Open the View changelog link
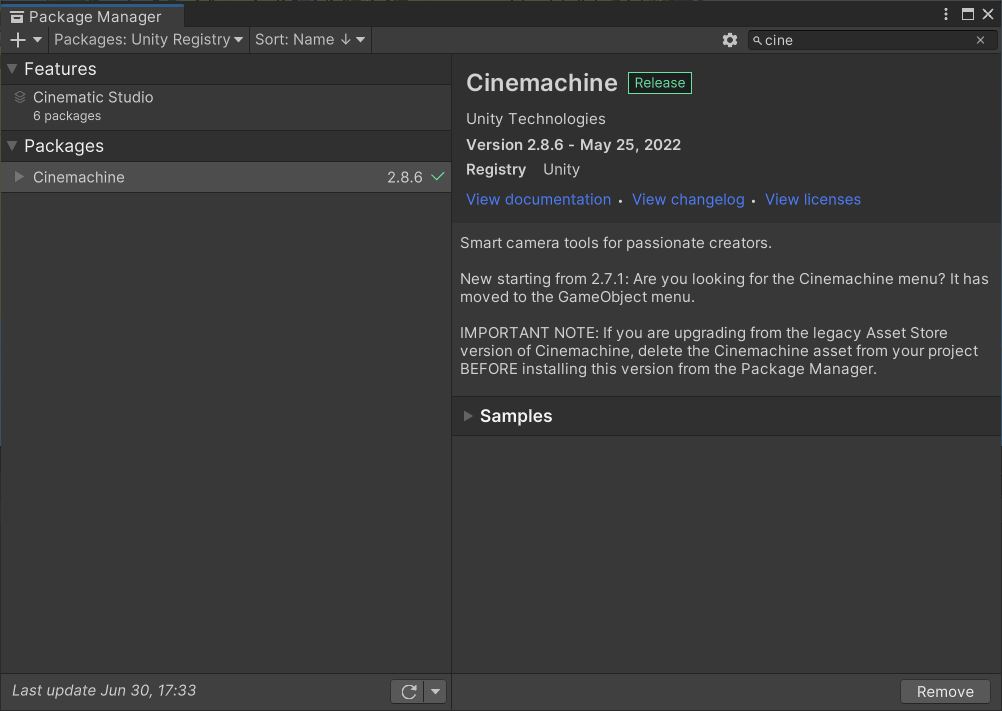This screenshot has height=711, width=1002. tap(688, 199)
